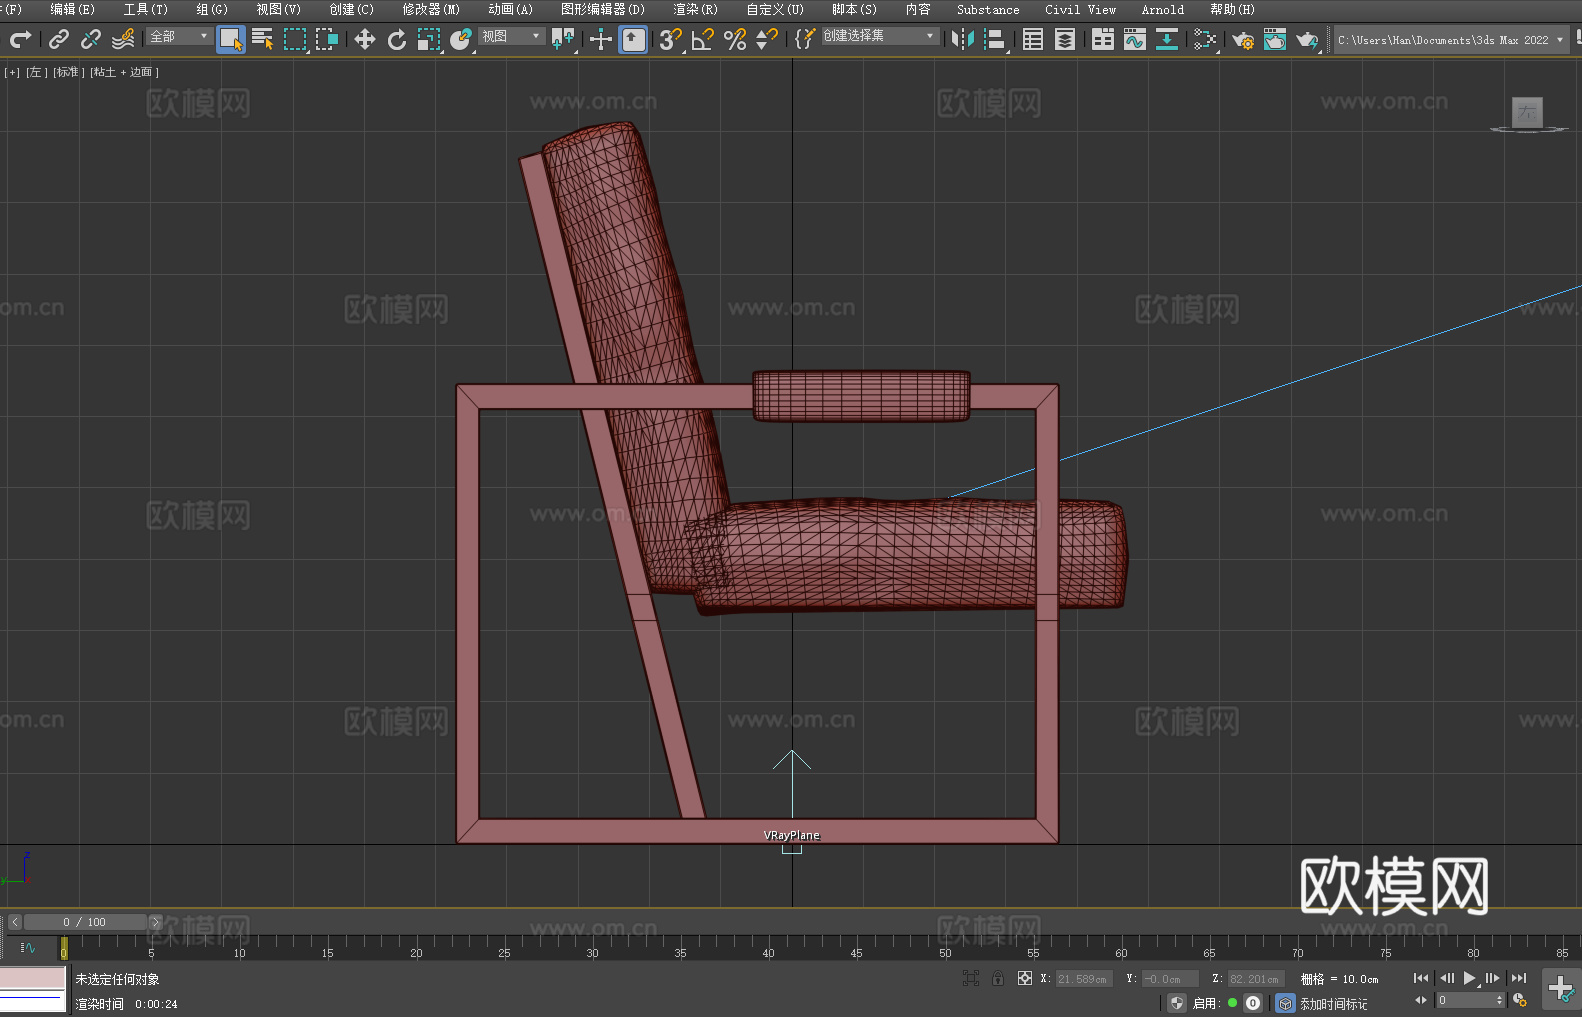The height and width of the screenshot is (1017, 1582).
Task: Click Bind to Space Warp icon
Action: point(123,39)
